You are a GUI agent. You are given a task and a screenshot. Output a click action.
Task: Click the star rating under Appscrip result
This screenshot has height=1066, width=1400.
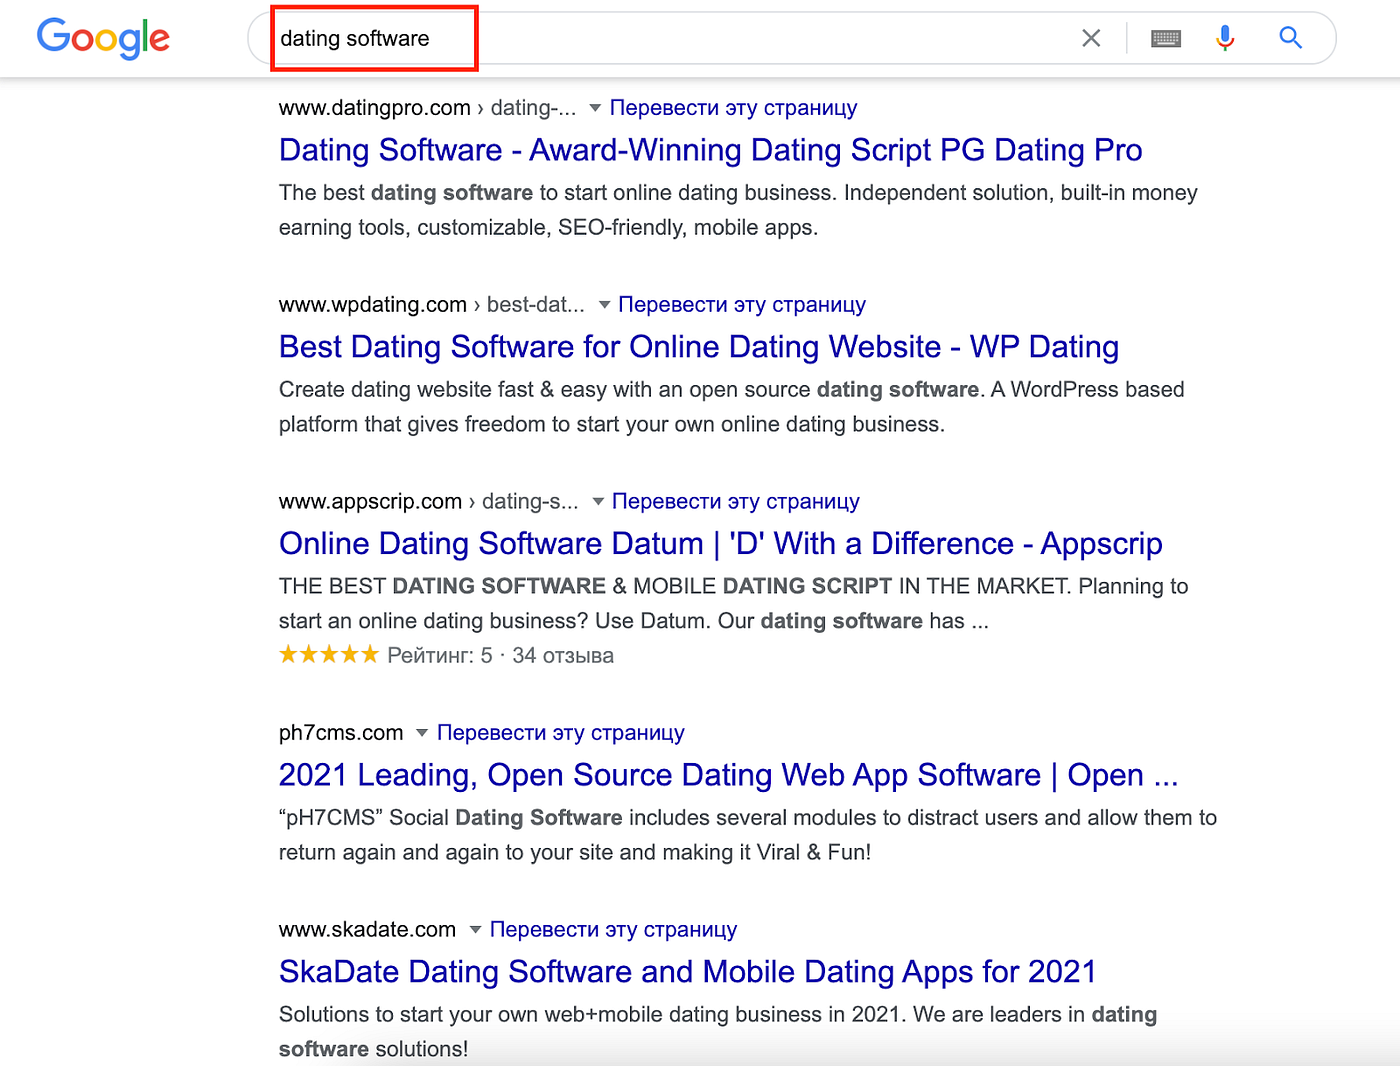tap(329, 655)
